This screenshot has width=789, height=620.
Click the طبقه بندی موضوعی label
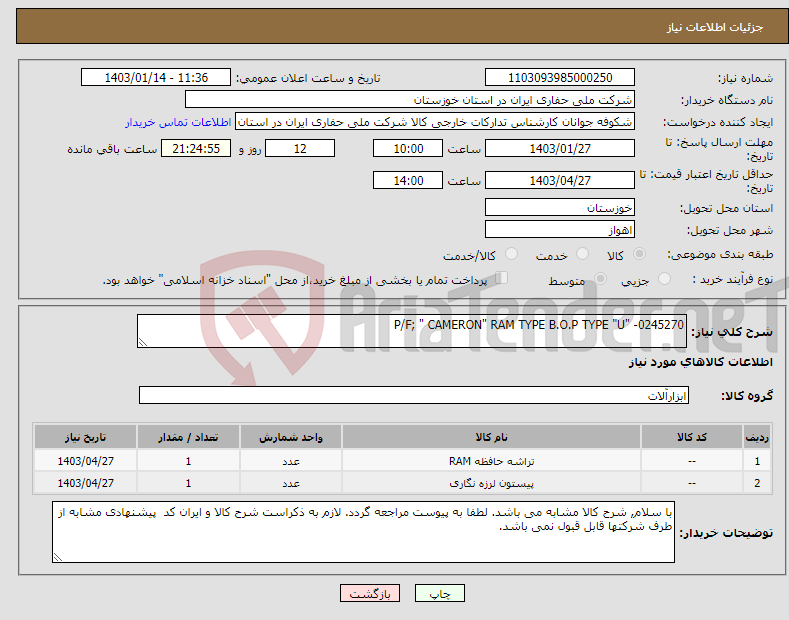[720, 254]
